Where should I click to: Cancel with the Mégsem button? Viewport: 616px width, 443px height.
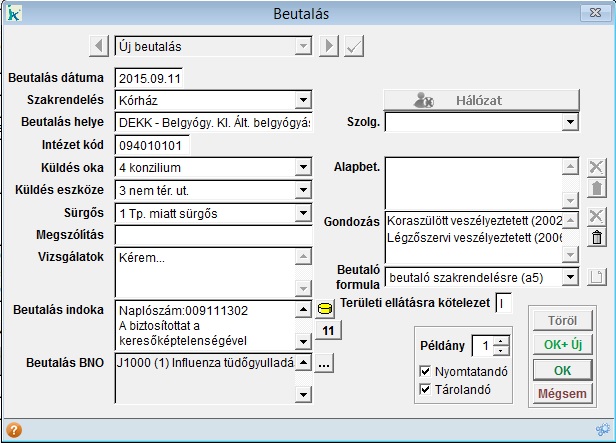(563, 393)
